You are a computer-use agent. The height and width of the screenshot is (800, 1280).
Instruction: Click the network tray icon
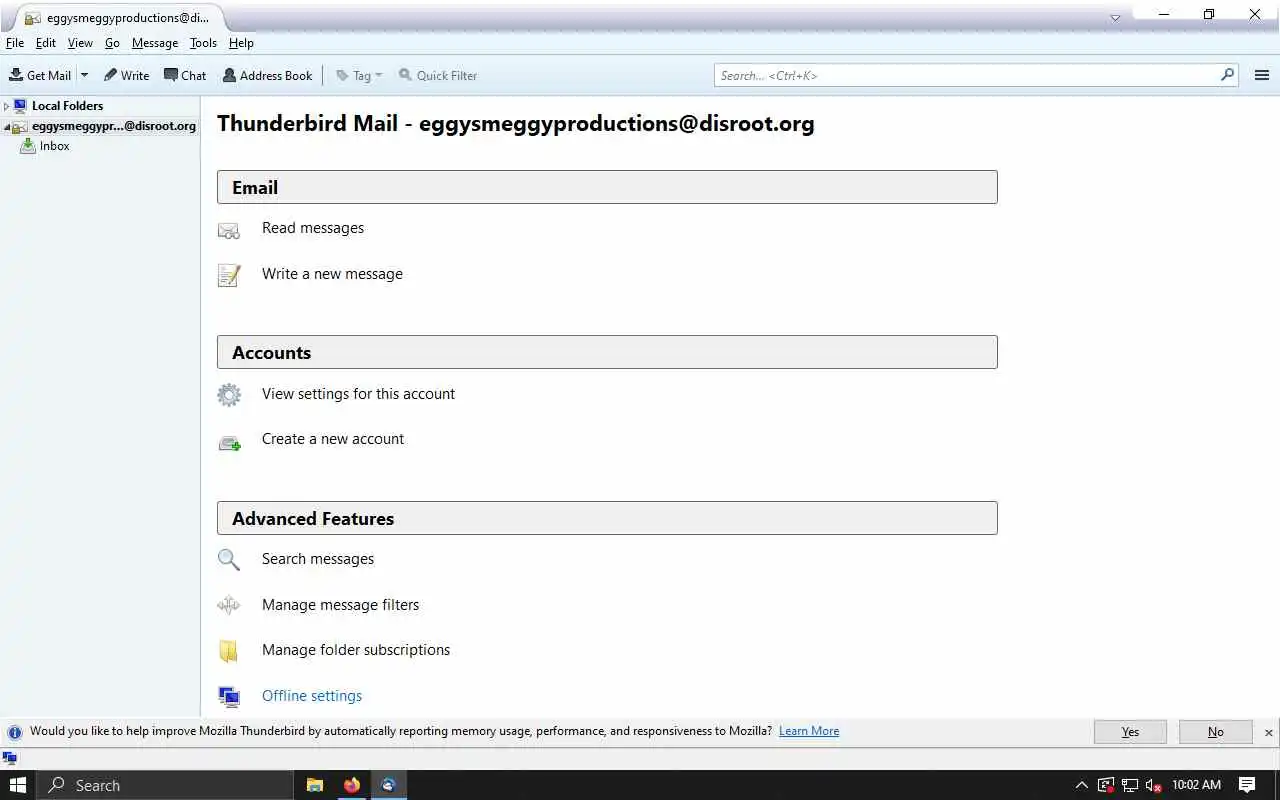(1130, 785)
